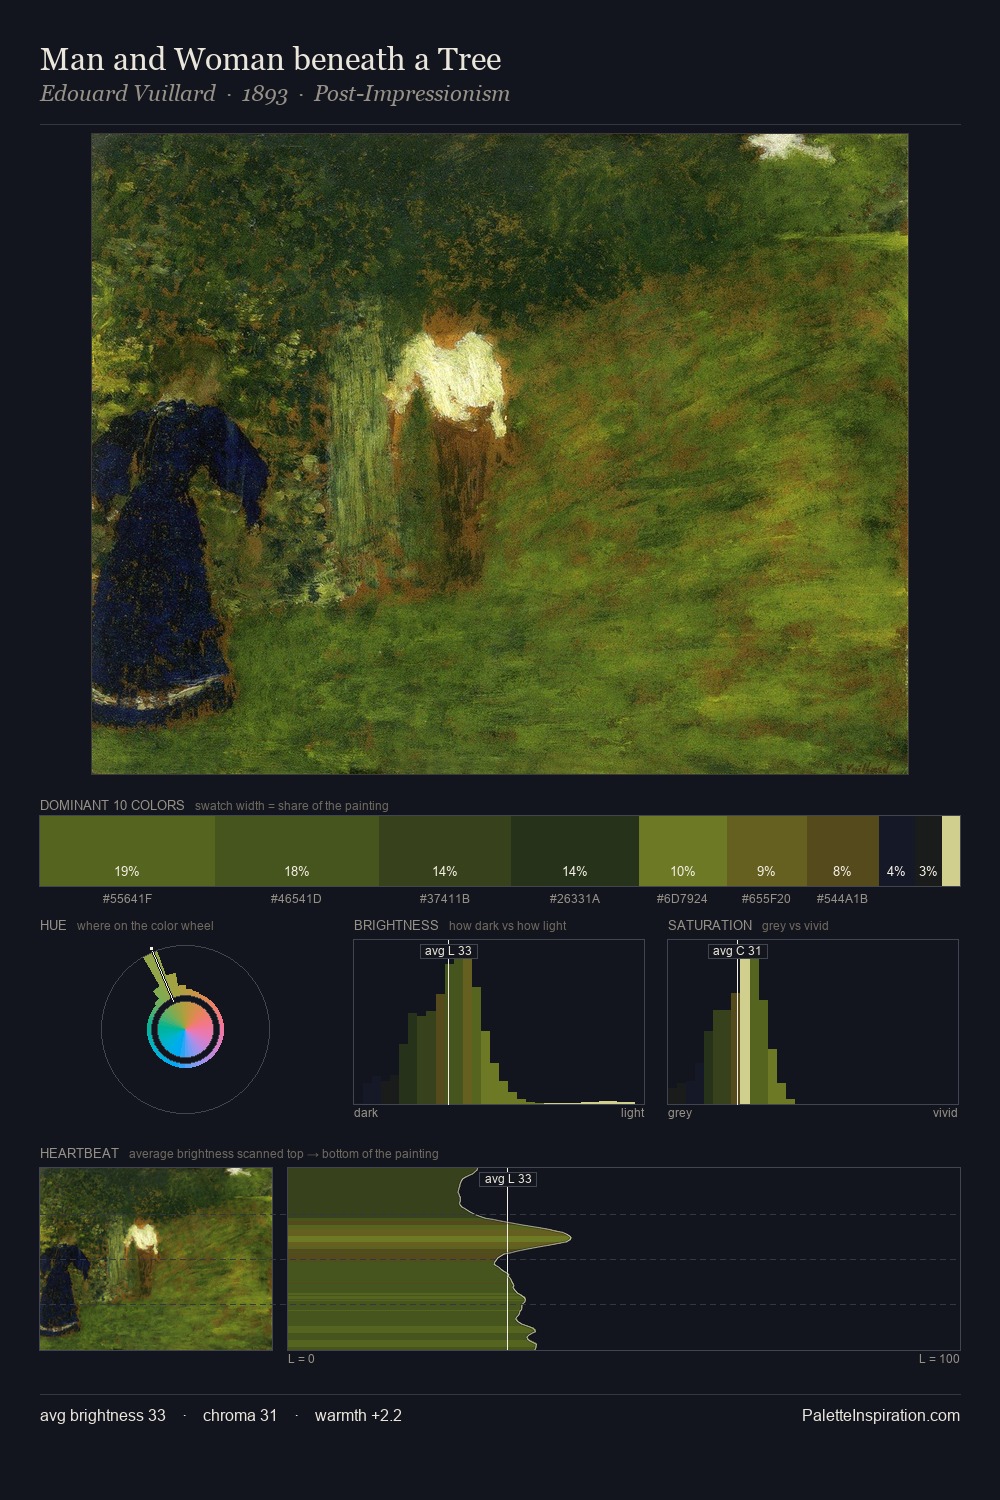The height and width of the screenshot is (1500, 1000).
Task: Click the 'L = 100' heartbeat axis label
Action: (x=939, y=1359)
